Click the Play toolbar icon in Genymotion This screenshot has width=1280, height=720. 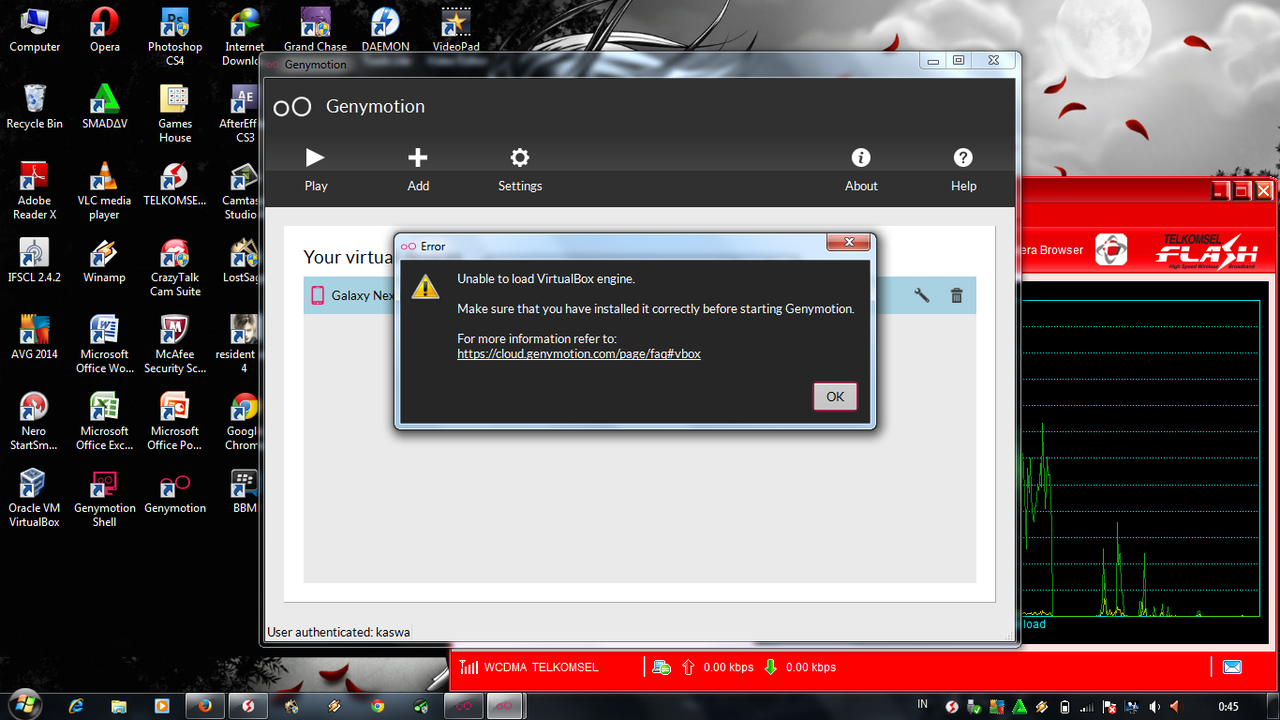pyautogui.click(x=316, y=158)
